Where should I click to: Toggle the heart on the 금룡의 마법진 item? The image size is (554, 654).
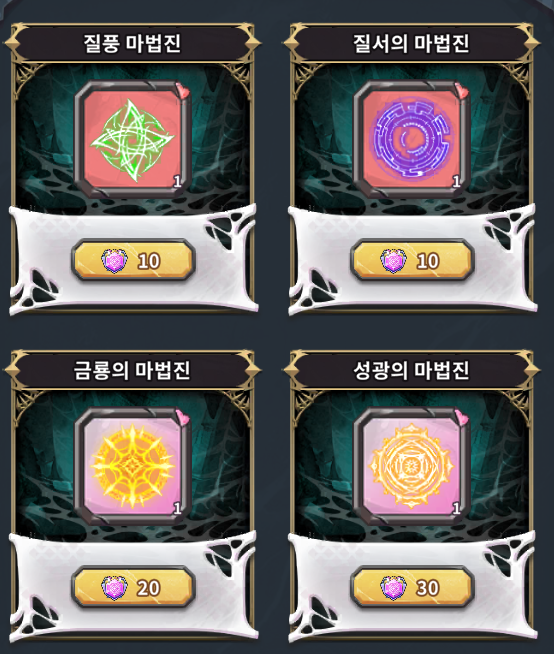pyautogui.click(x=182, y=417)
